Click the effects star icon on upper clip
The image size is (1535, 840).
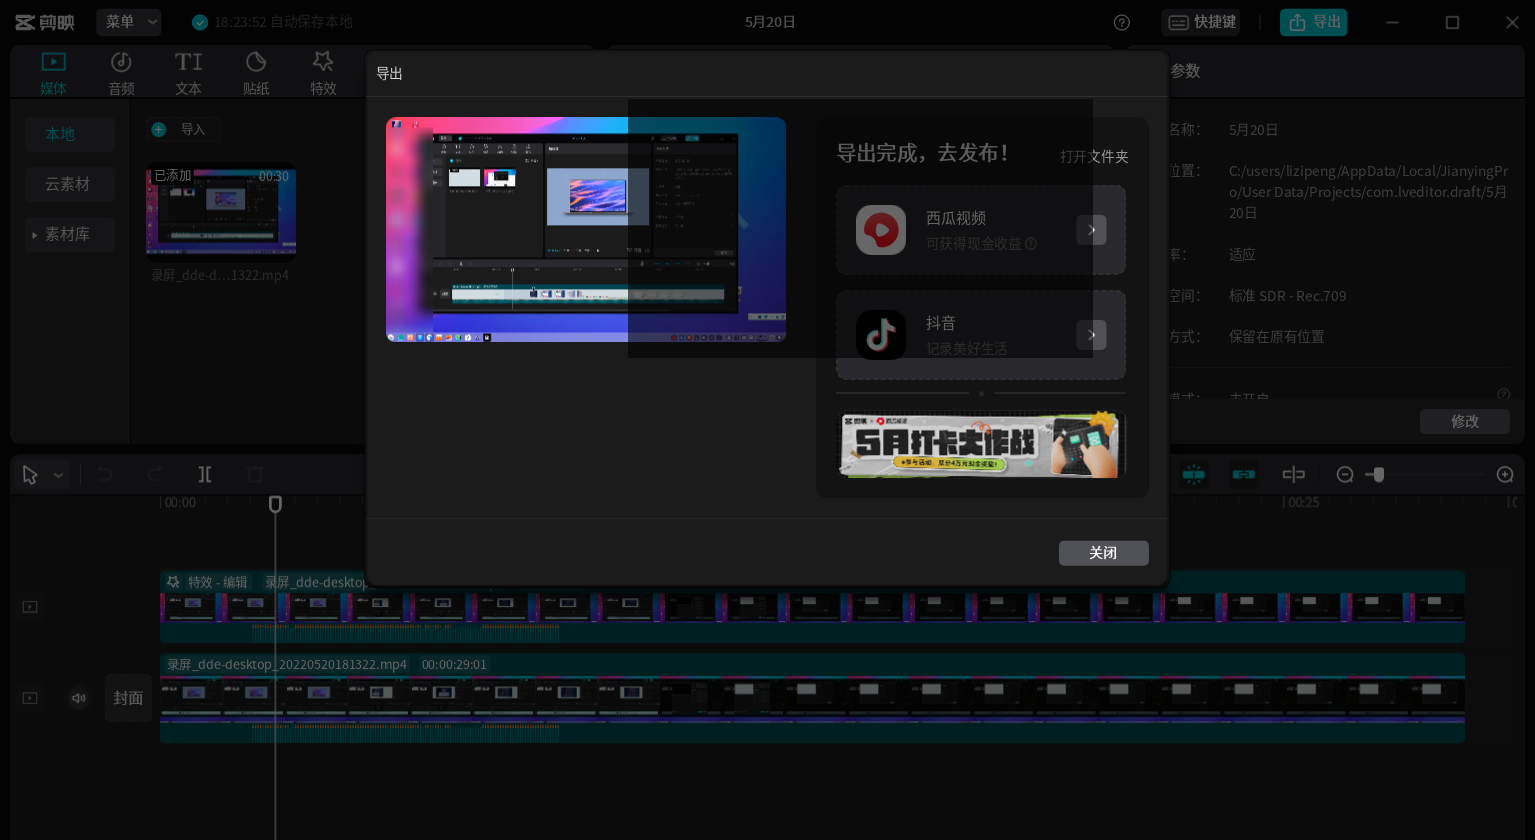173,582
